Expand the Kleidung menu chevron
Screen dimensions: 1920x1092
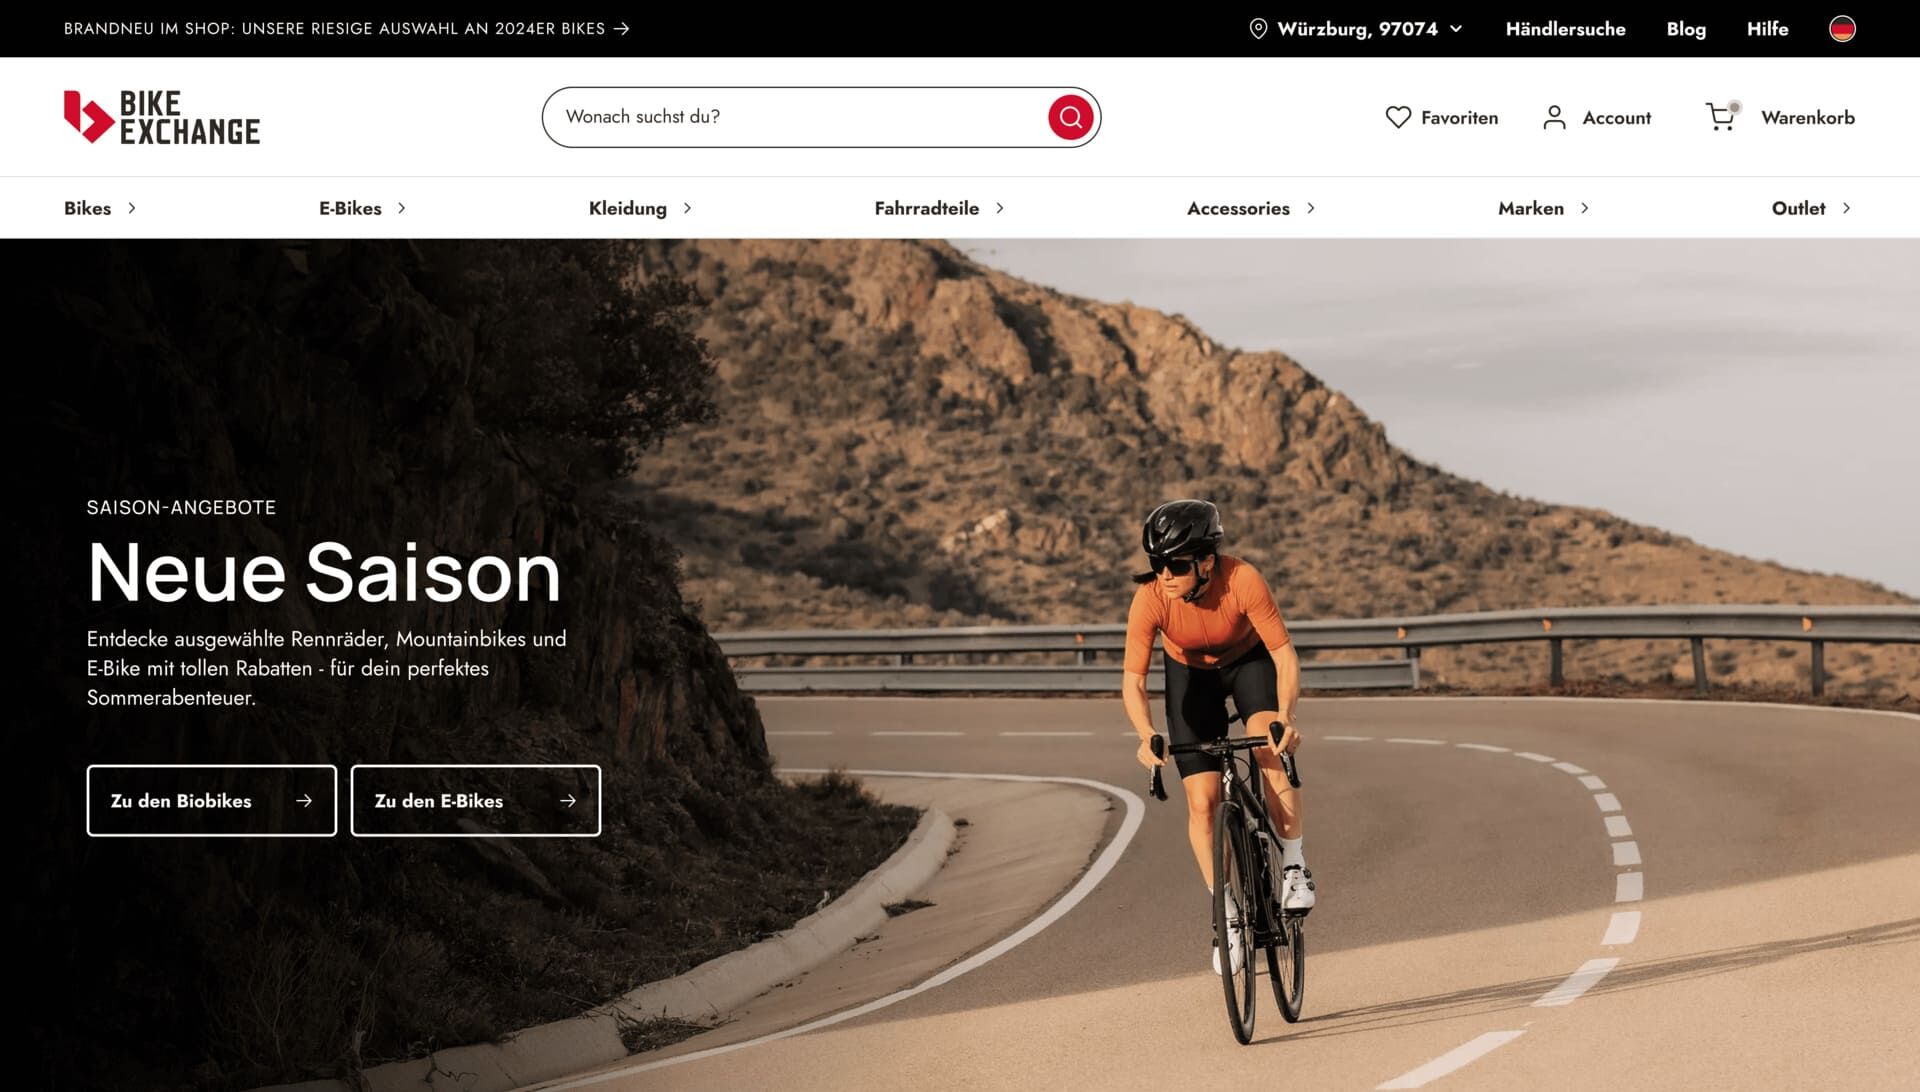(687, 208)
